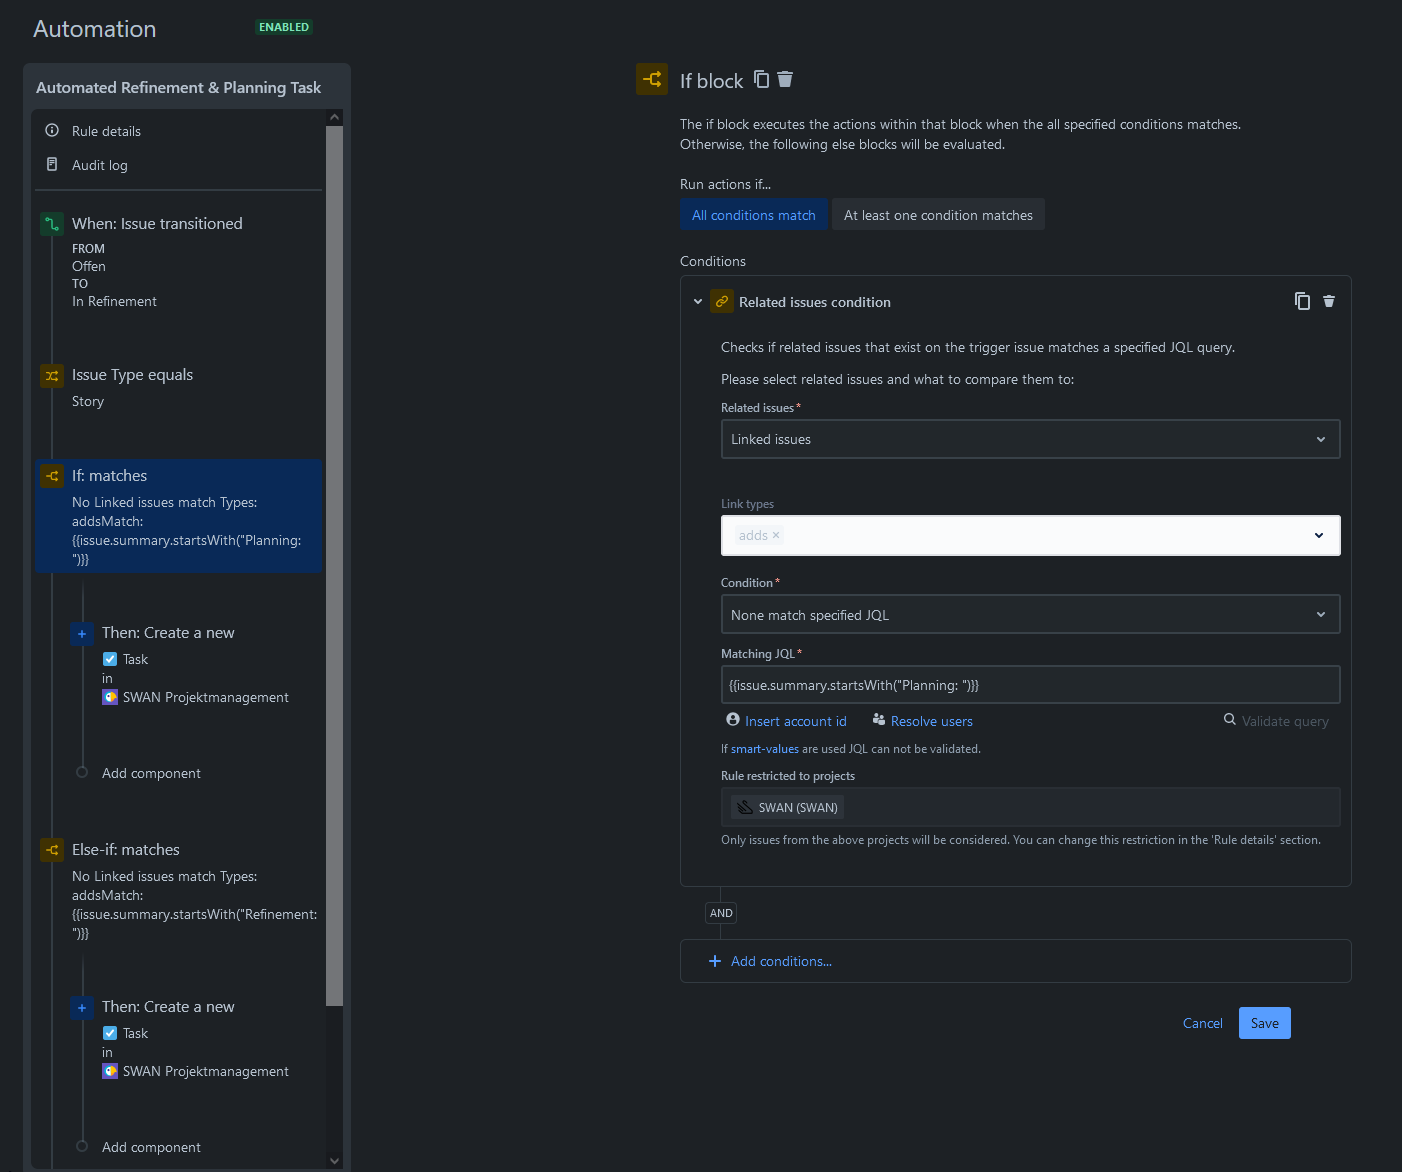The height and width of the screenshot is (1172, 1402).
Task: Collapse the Related issues condition section
Action: (698, 301)
